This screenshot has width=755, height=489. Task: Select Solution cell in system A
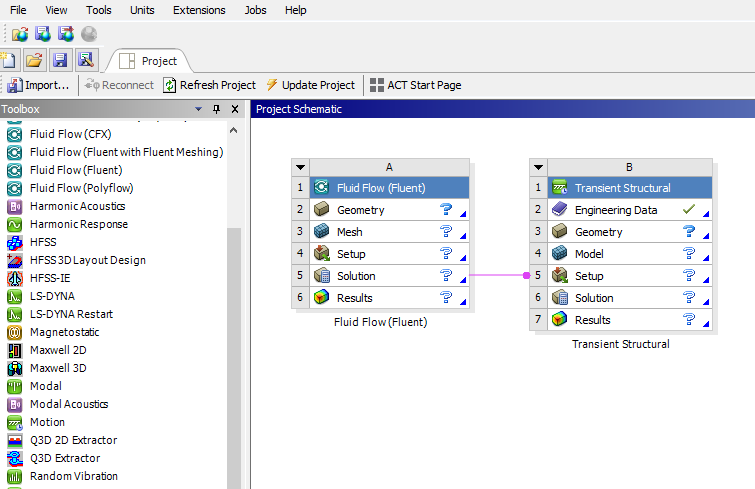[389, 276]
